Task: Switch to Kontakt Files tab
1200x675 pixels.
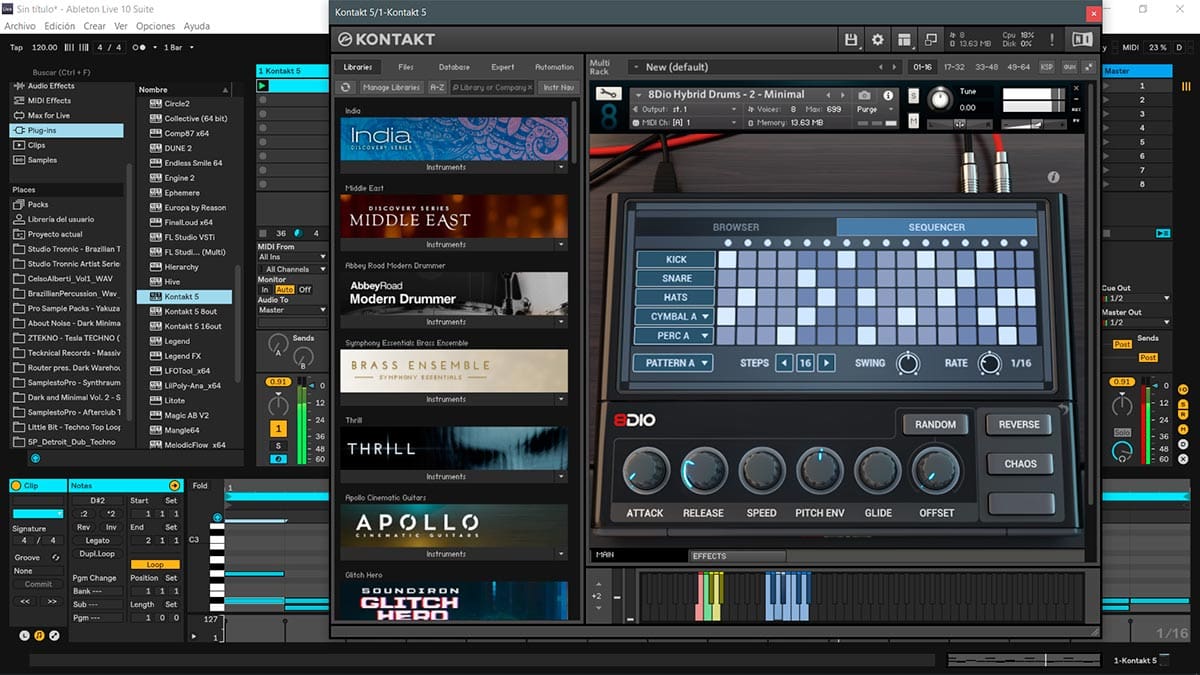Action: 406,67
